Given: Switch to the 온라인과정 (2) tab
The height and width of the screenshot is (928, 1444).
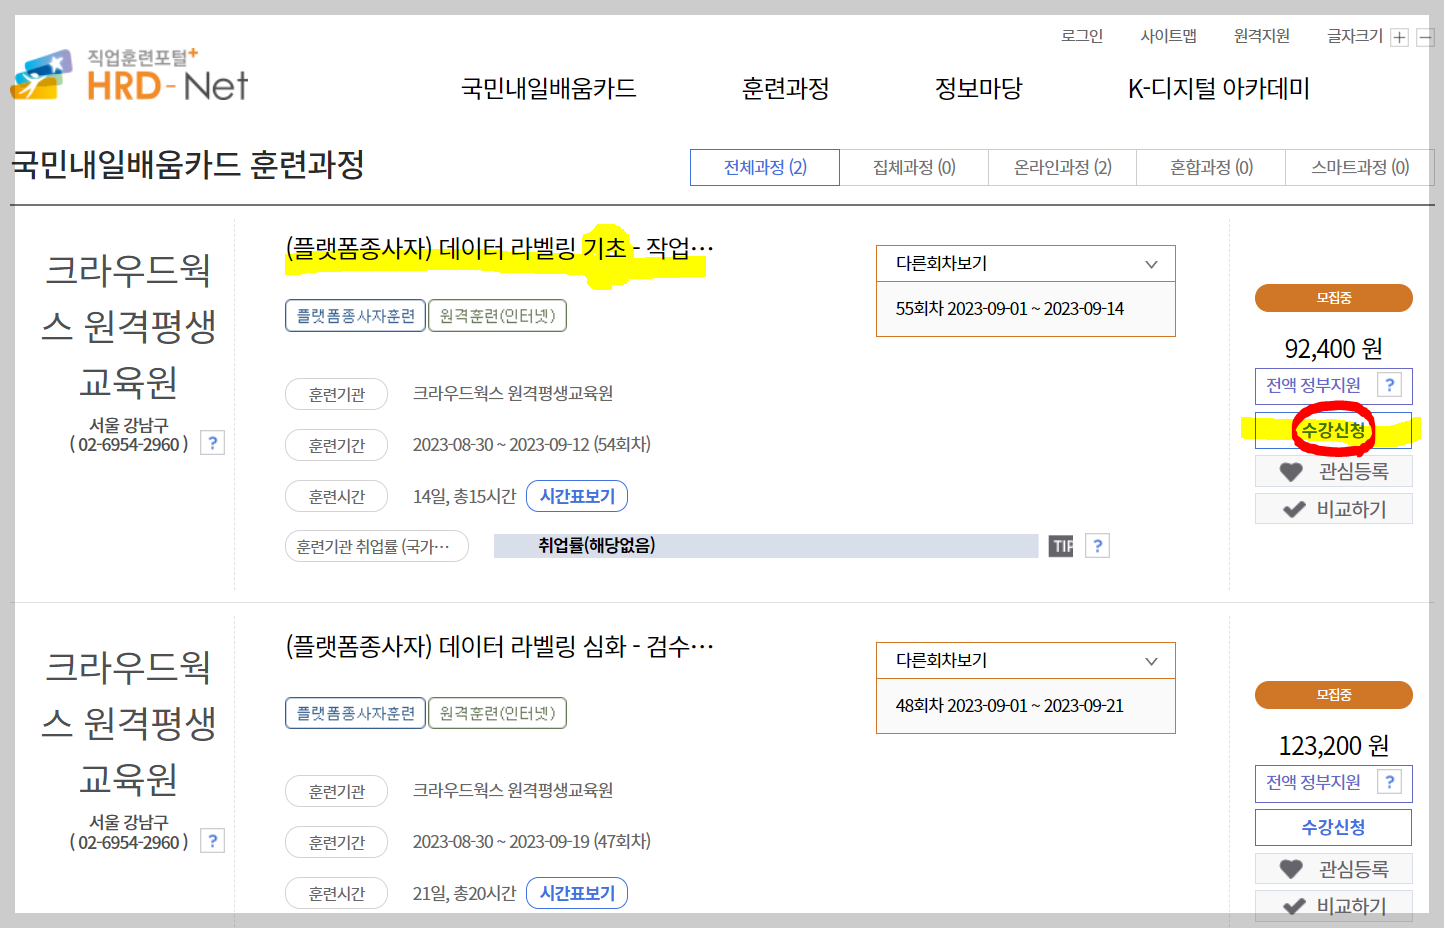Looking at the screenshot, I should coord(1062,167).
